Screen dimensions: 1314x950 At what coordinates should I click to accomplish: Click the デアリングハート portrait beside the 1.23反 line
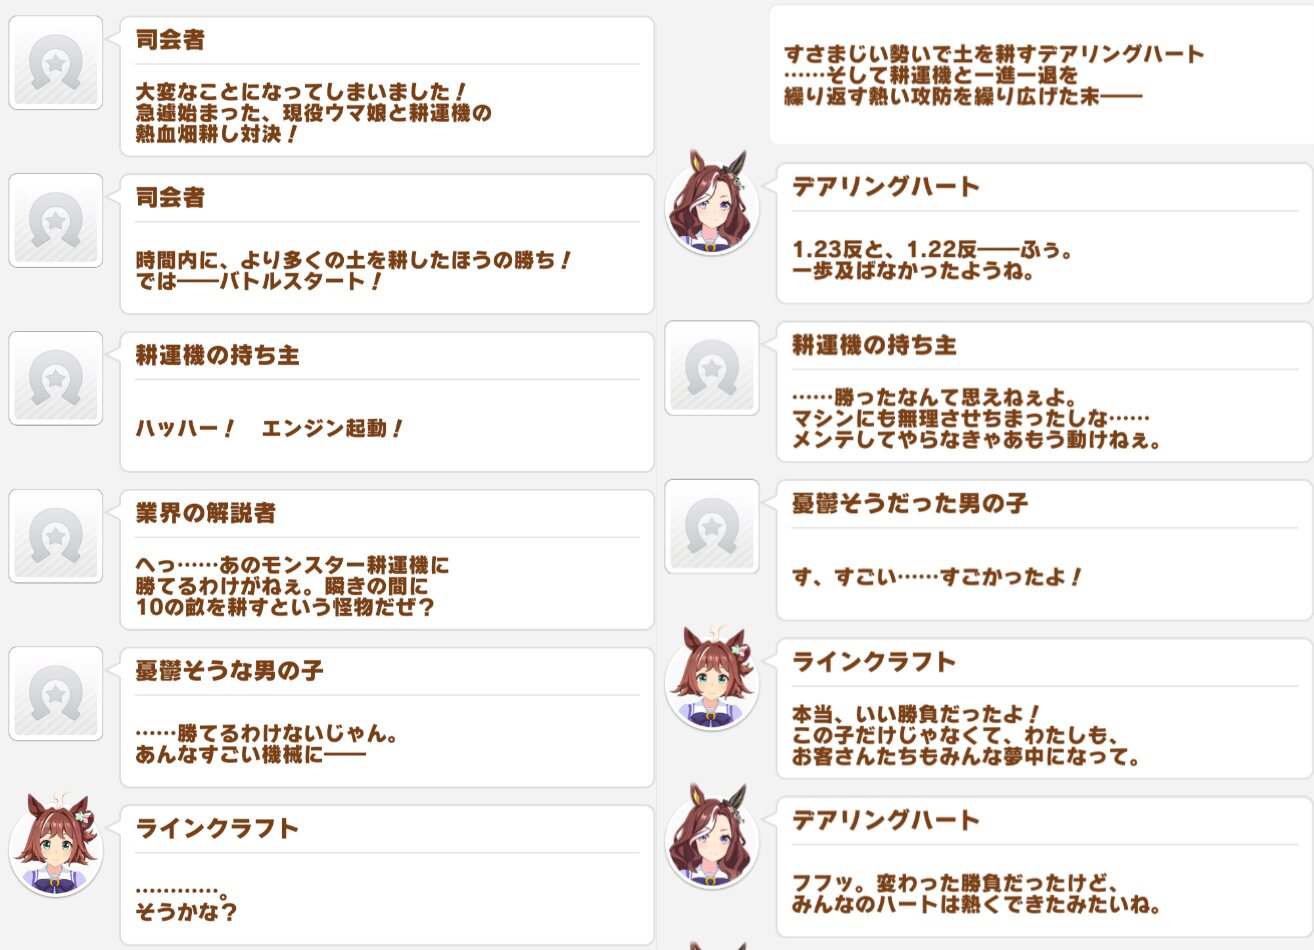(x=712, y=203)
